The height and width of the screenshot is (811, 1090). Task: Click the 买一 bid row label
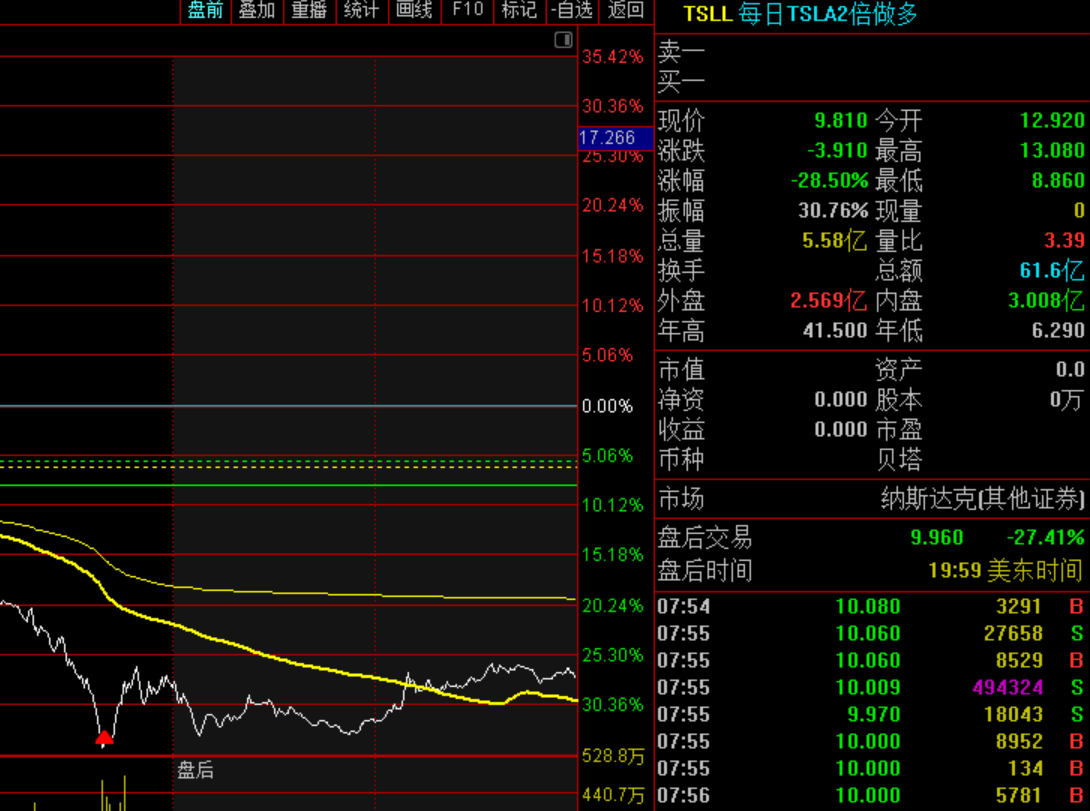pyautogui.click(x=681, y=83)
